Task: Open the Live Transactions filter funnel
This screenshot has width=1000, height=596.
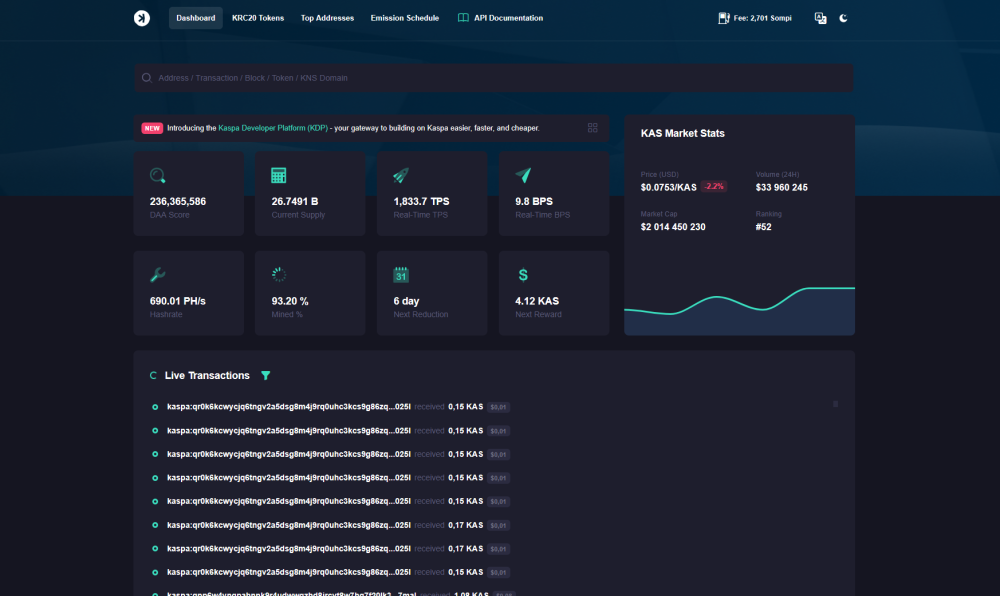Action: (265, 375)
